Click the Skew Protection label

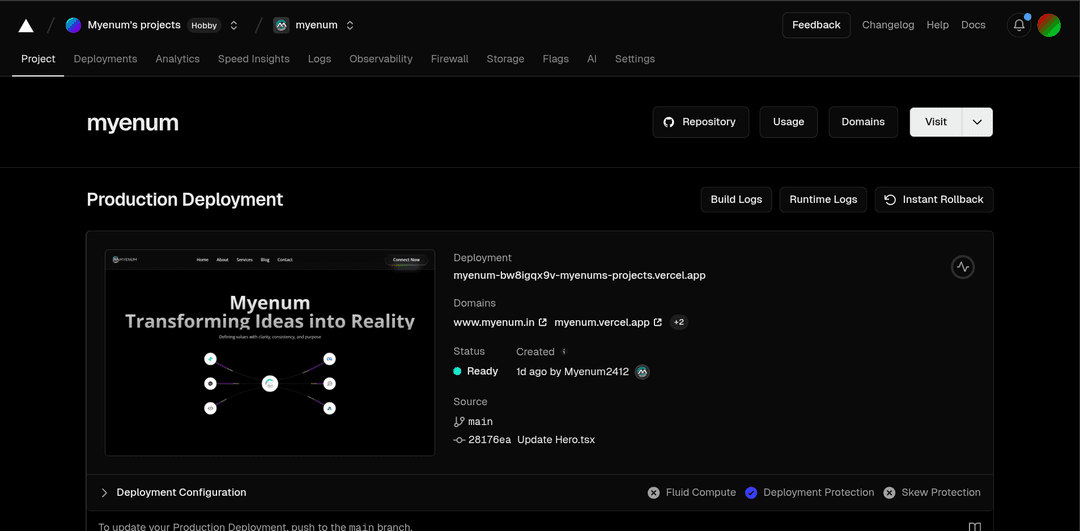click(x=941, y=492)
